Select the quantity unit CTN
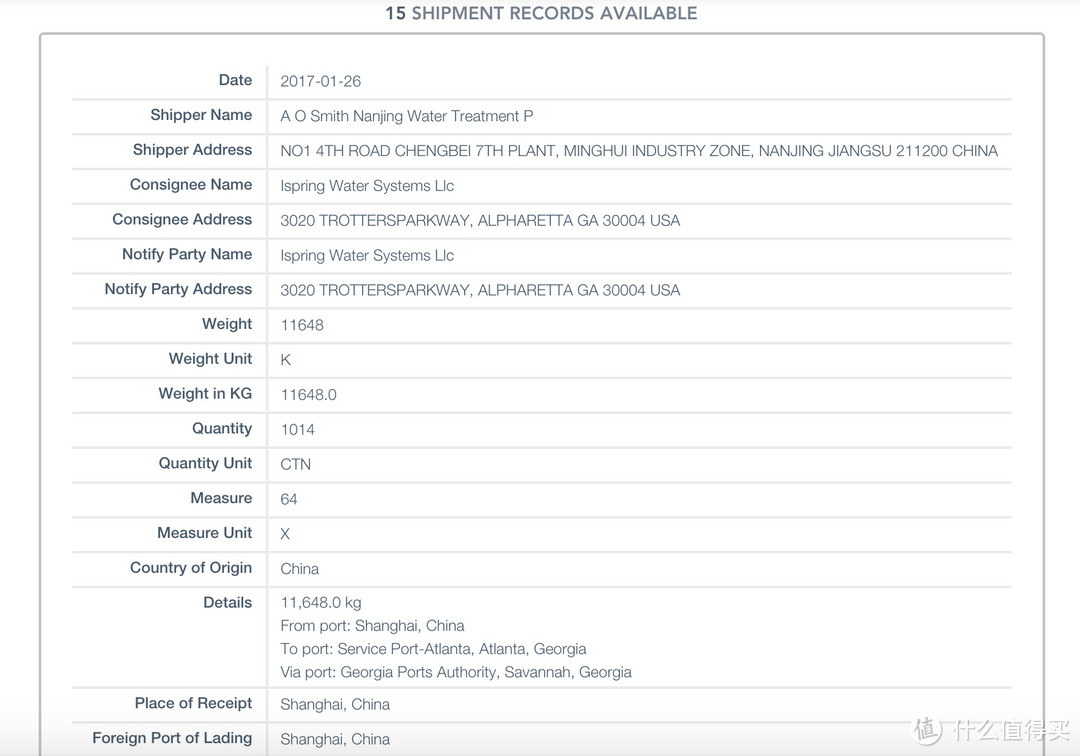The width and height of the screenshot is (1080, 756). tap(295, 464)
